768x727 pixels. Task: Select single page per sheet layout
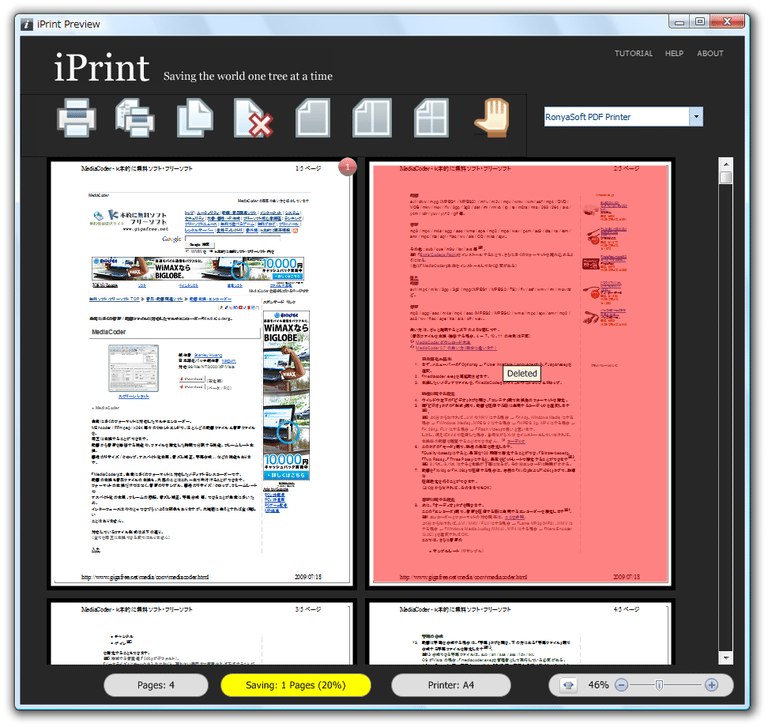(x=313, y=118)
